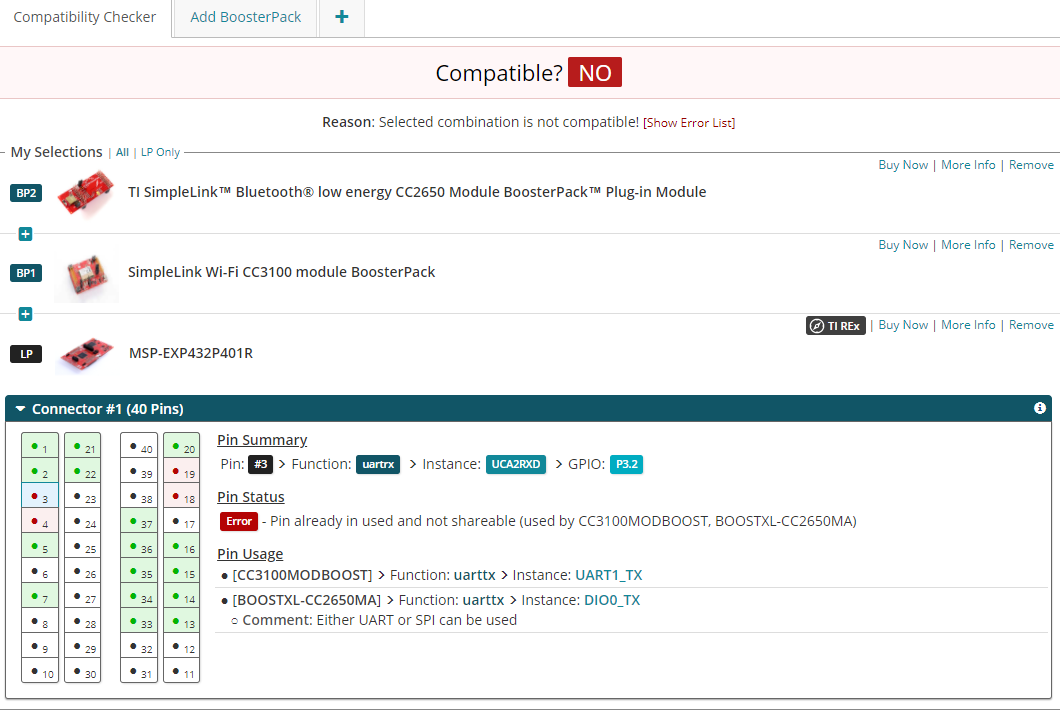Open the Show Error List link
The image size is (1060, 712).
689,123
